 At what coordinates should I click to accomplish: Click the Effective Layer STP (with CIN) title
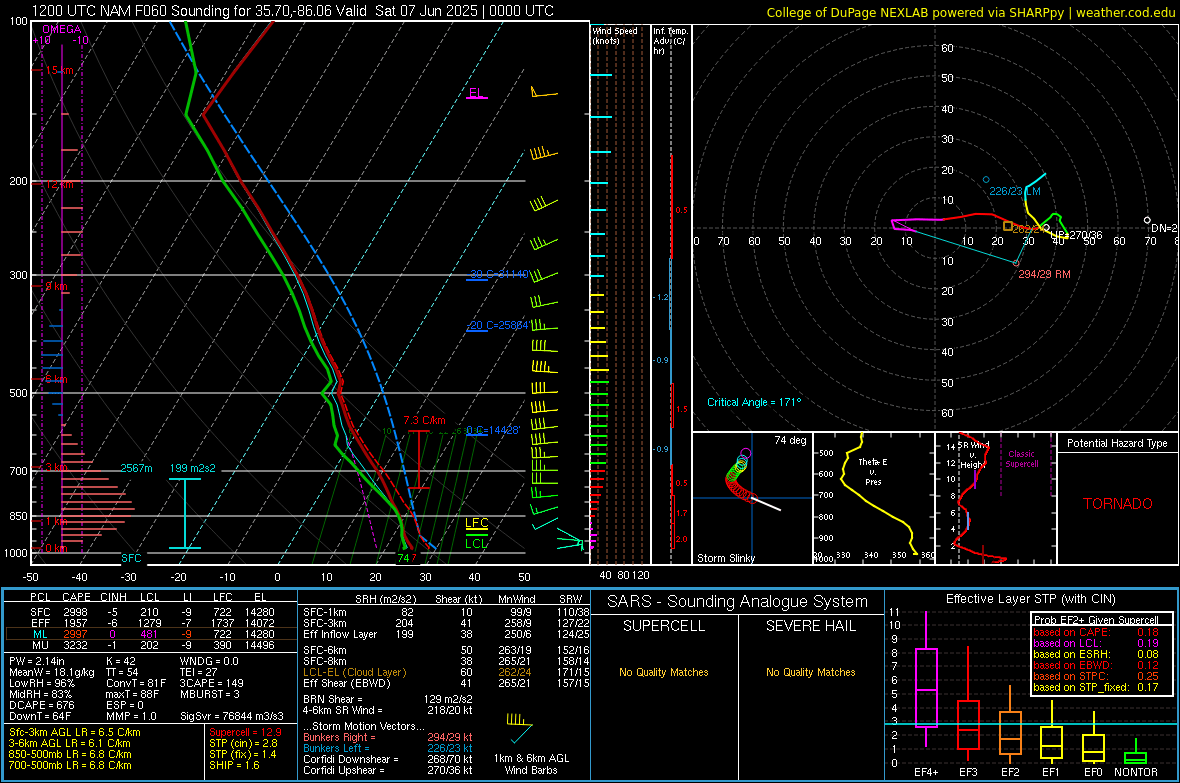[x=1030, y=599]
